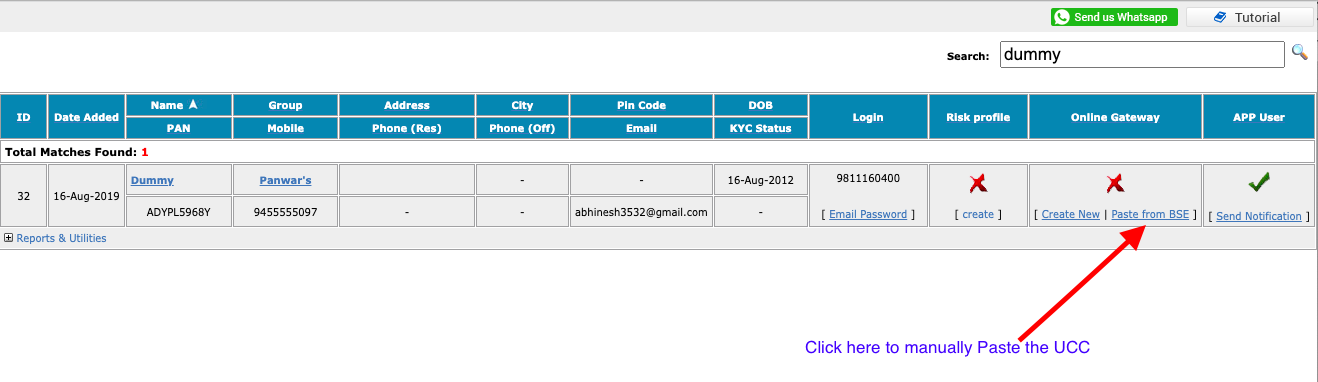Click the Paste from BSE link
This screenshot has width=1318, height=382.
click(1150, 214)
